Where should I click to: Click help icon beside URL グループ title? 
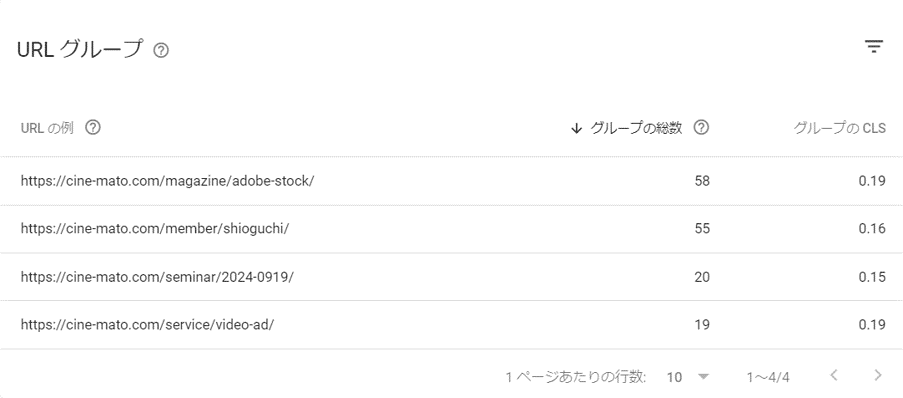click(x=161, y=51)
